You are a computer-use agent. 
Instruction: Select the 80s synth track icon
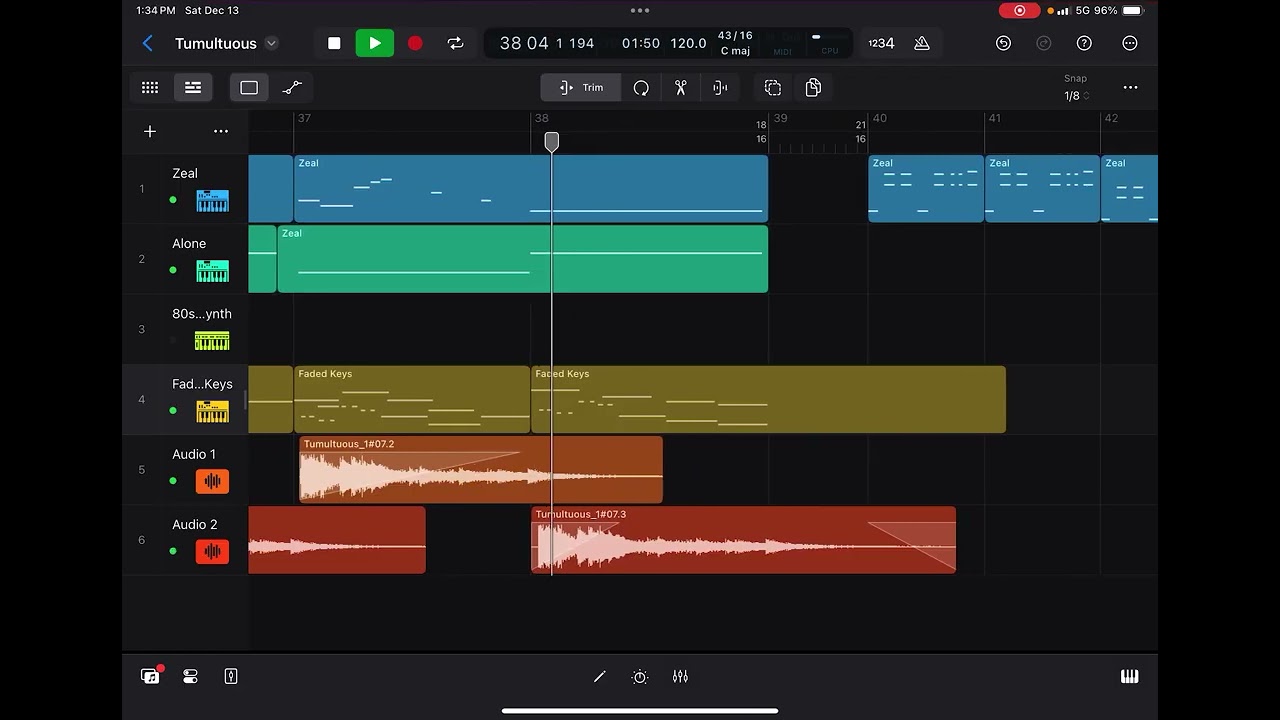[x=212, y=341]
